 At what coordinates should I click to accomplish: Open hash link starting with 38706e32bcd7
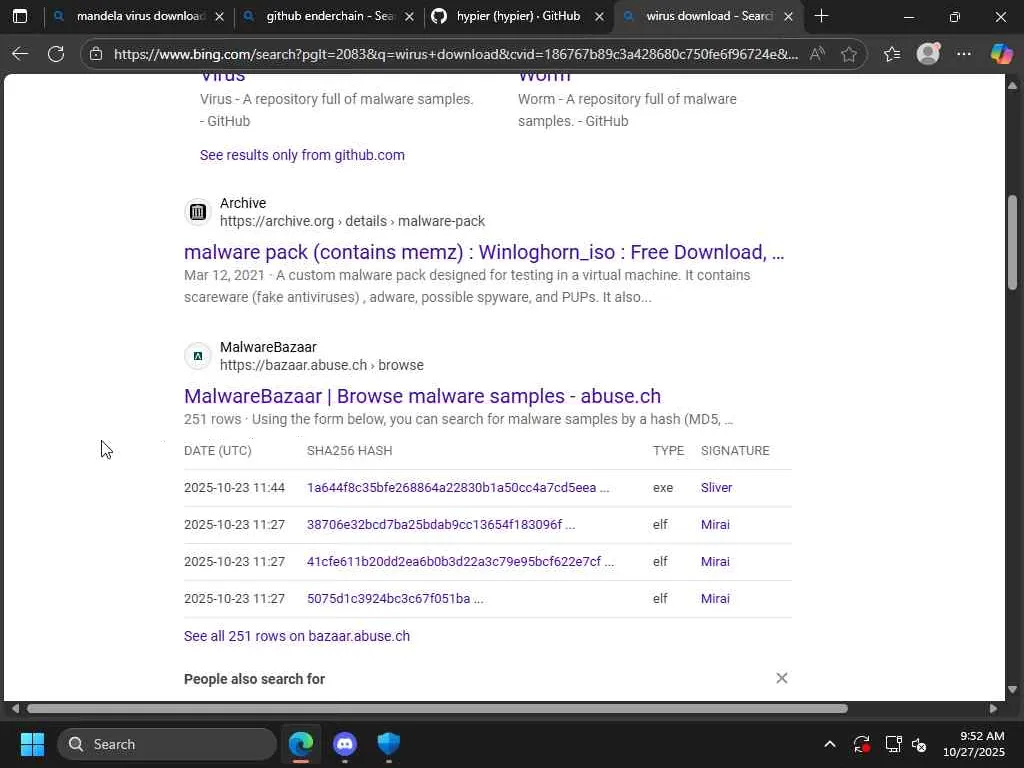click(x=441, y=525)
